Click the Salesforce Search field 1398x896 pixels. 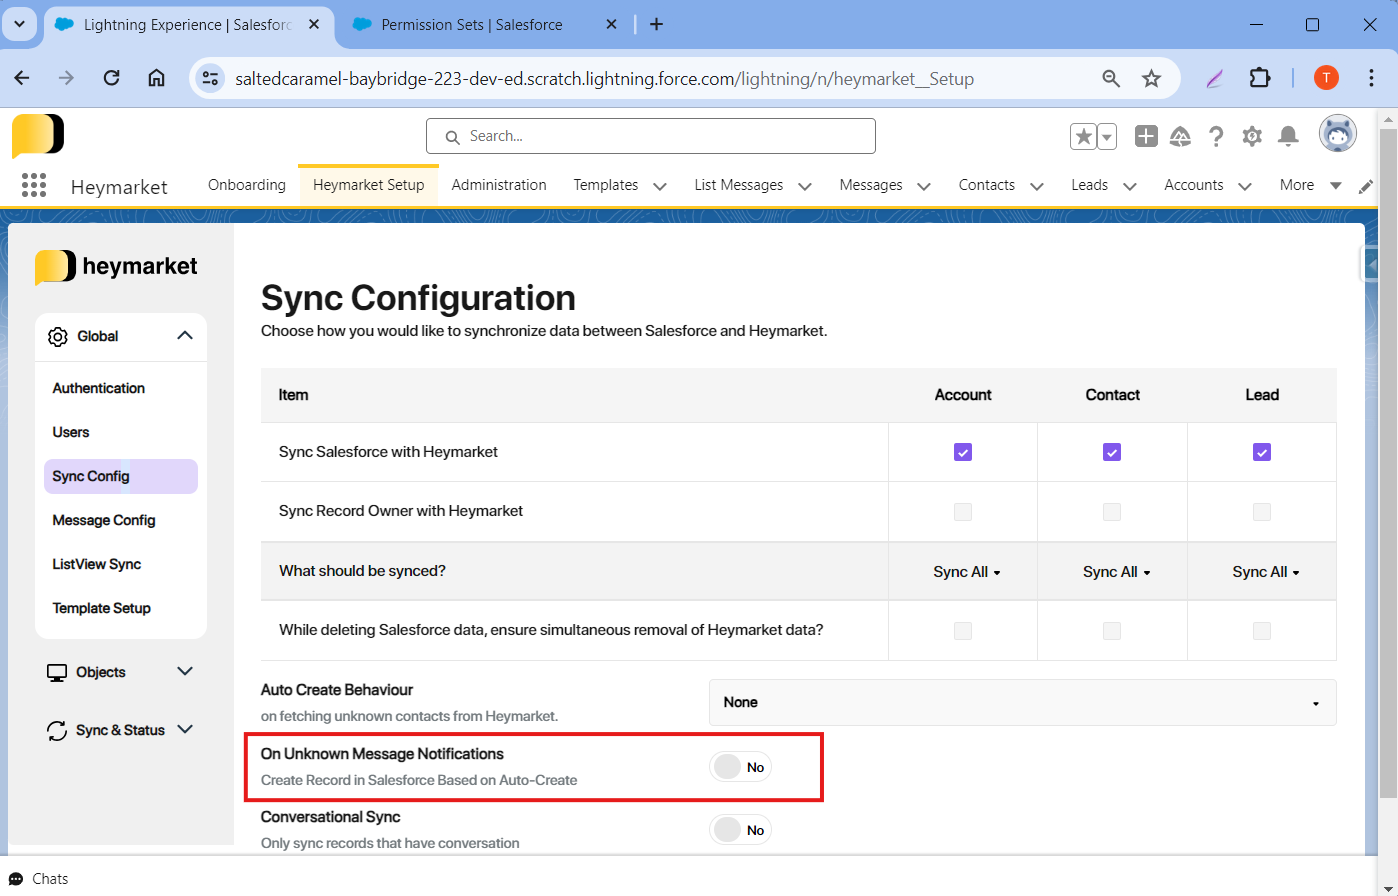tap(651, 136)
